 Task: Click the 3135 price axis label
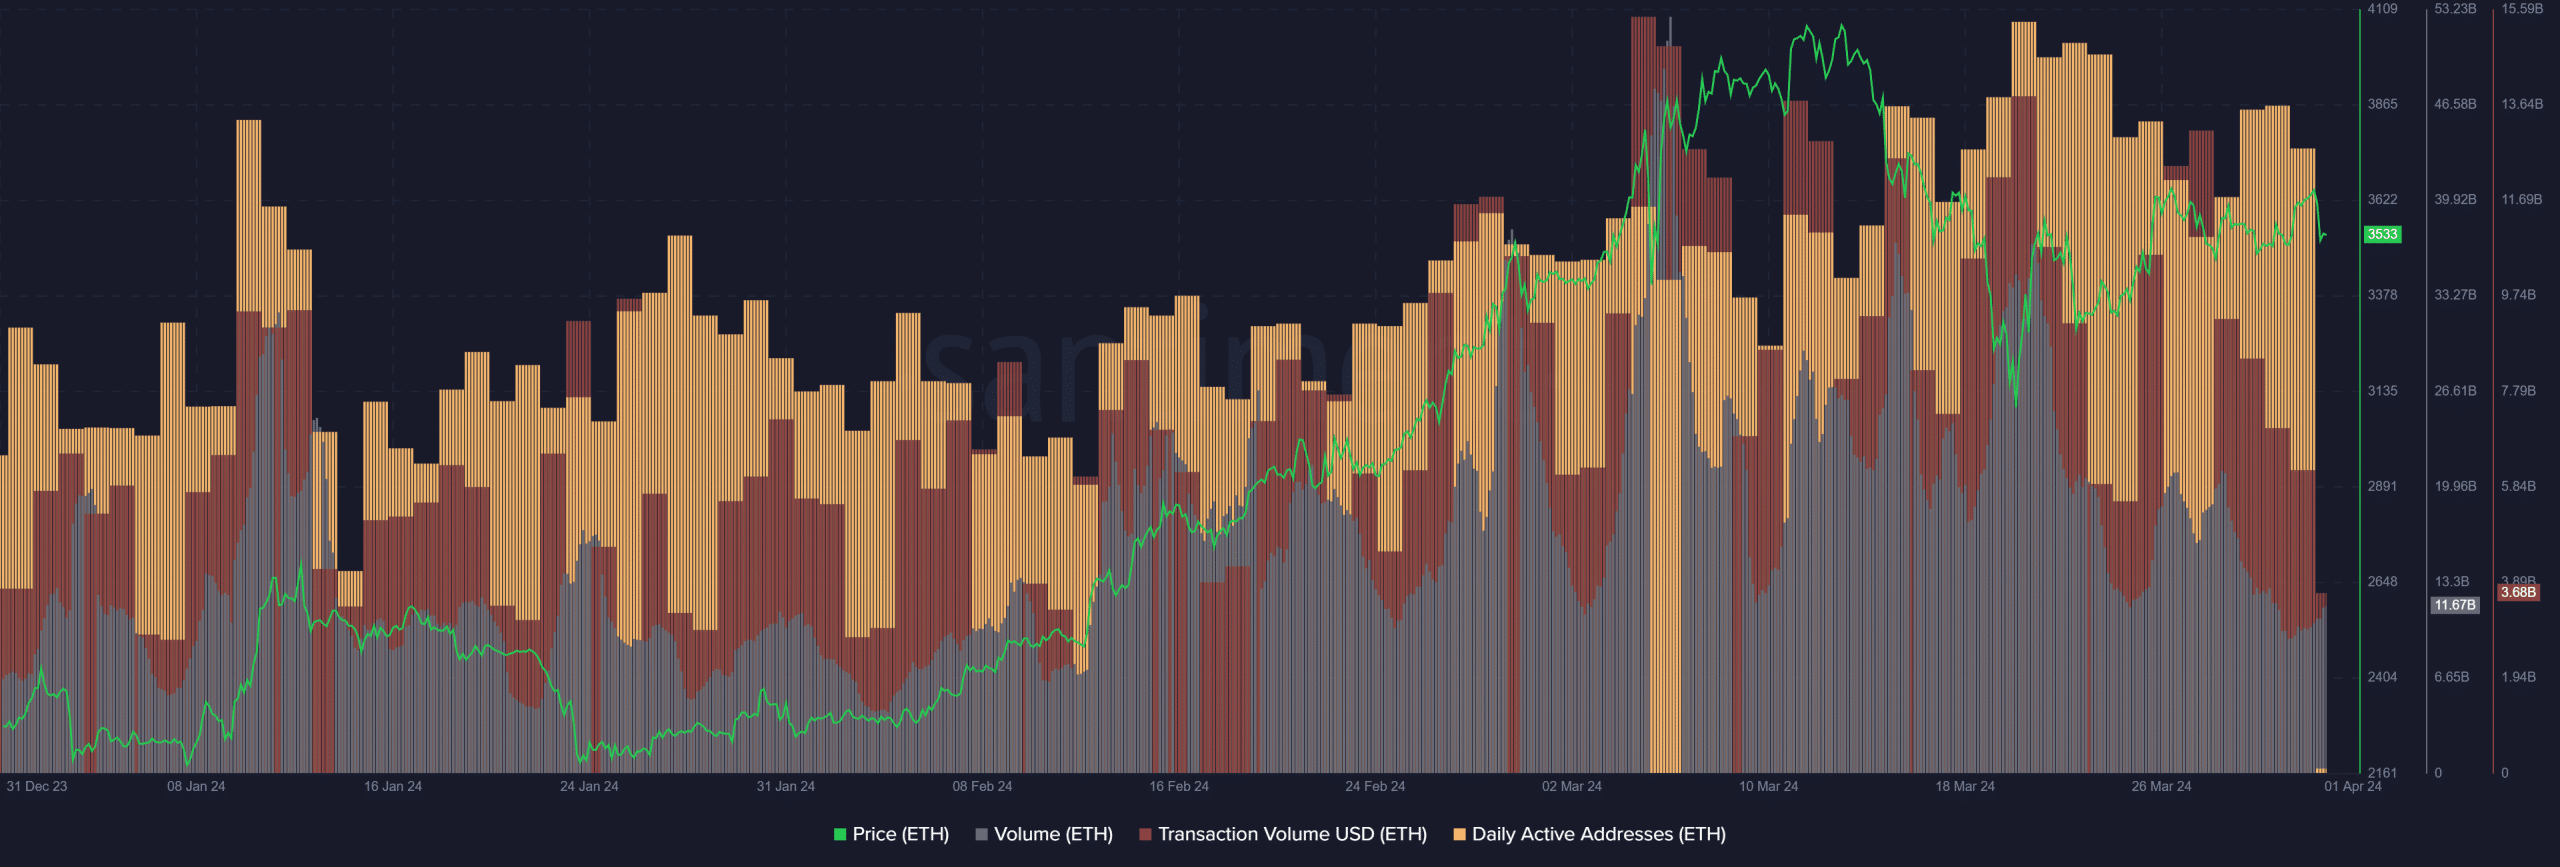click(2382, 391)
